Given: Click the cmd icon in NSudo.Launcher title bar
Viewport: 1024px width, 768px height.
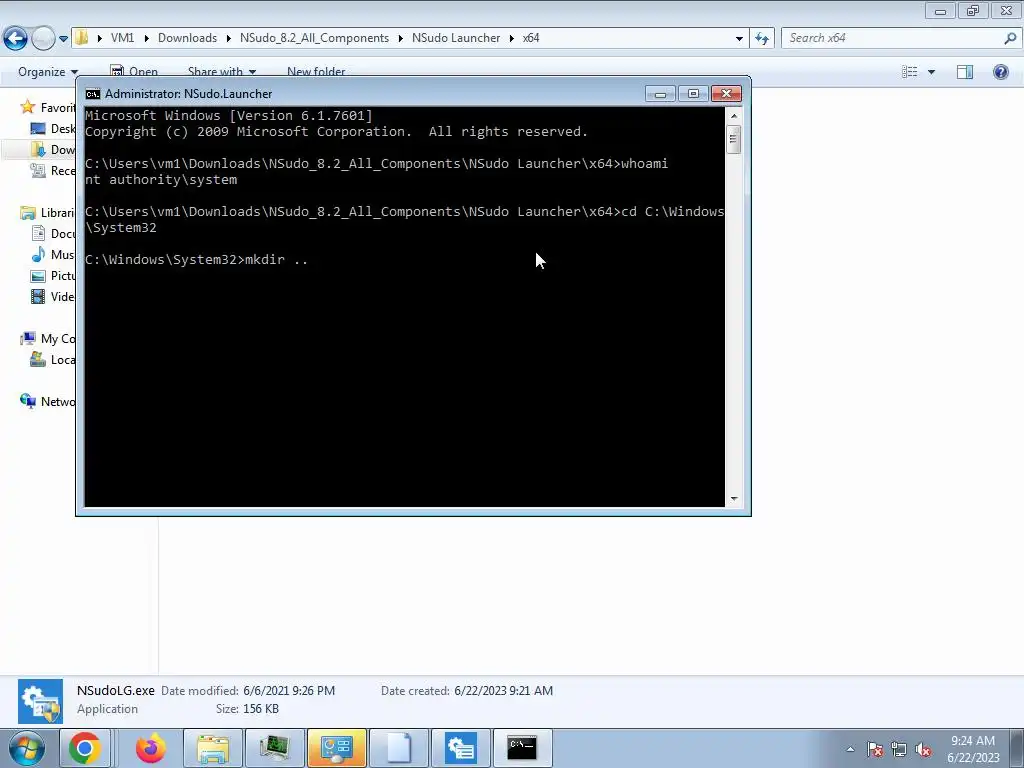Looking at the screenshot, I should click(93, 94).
